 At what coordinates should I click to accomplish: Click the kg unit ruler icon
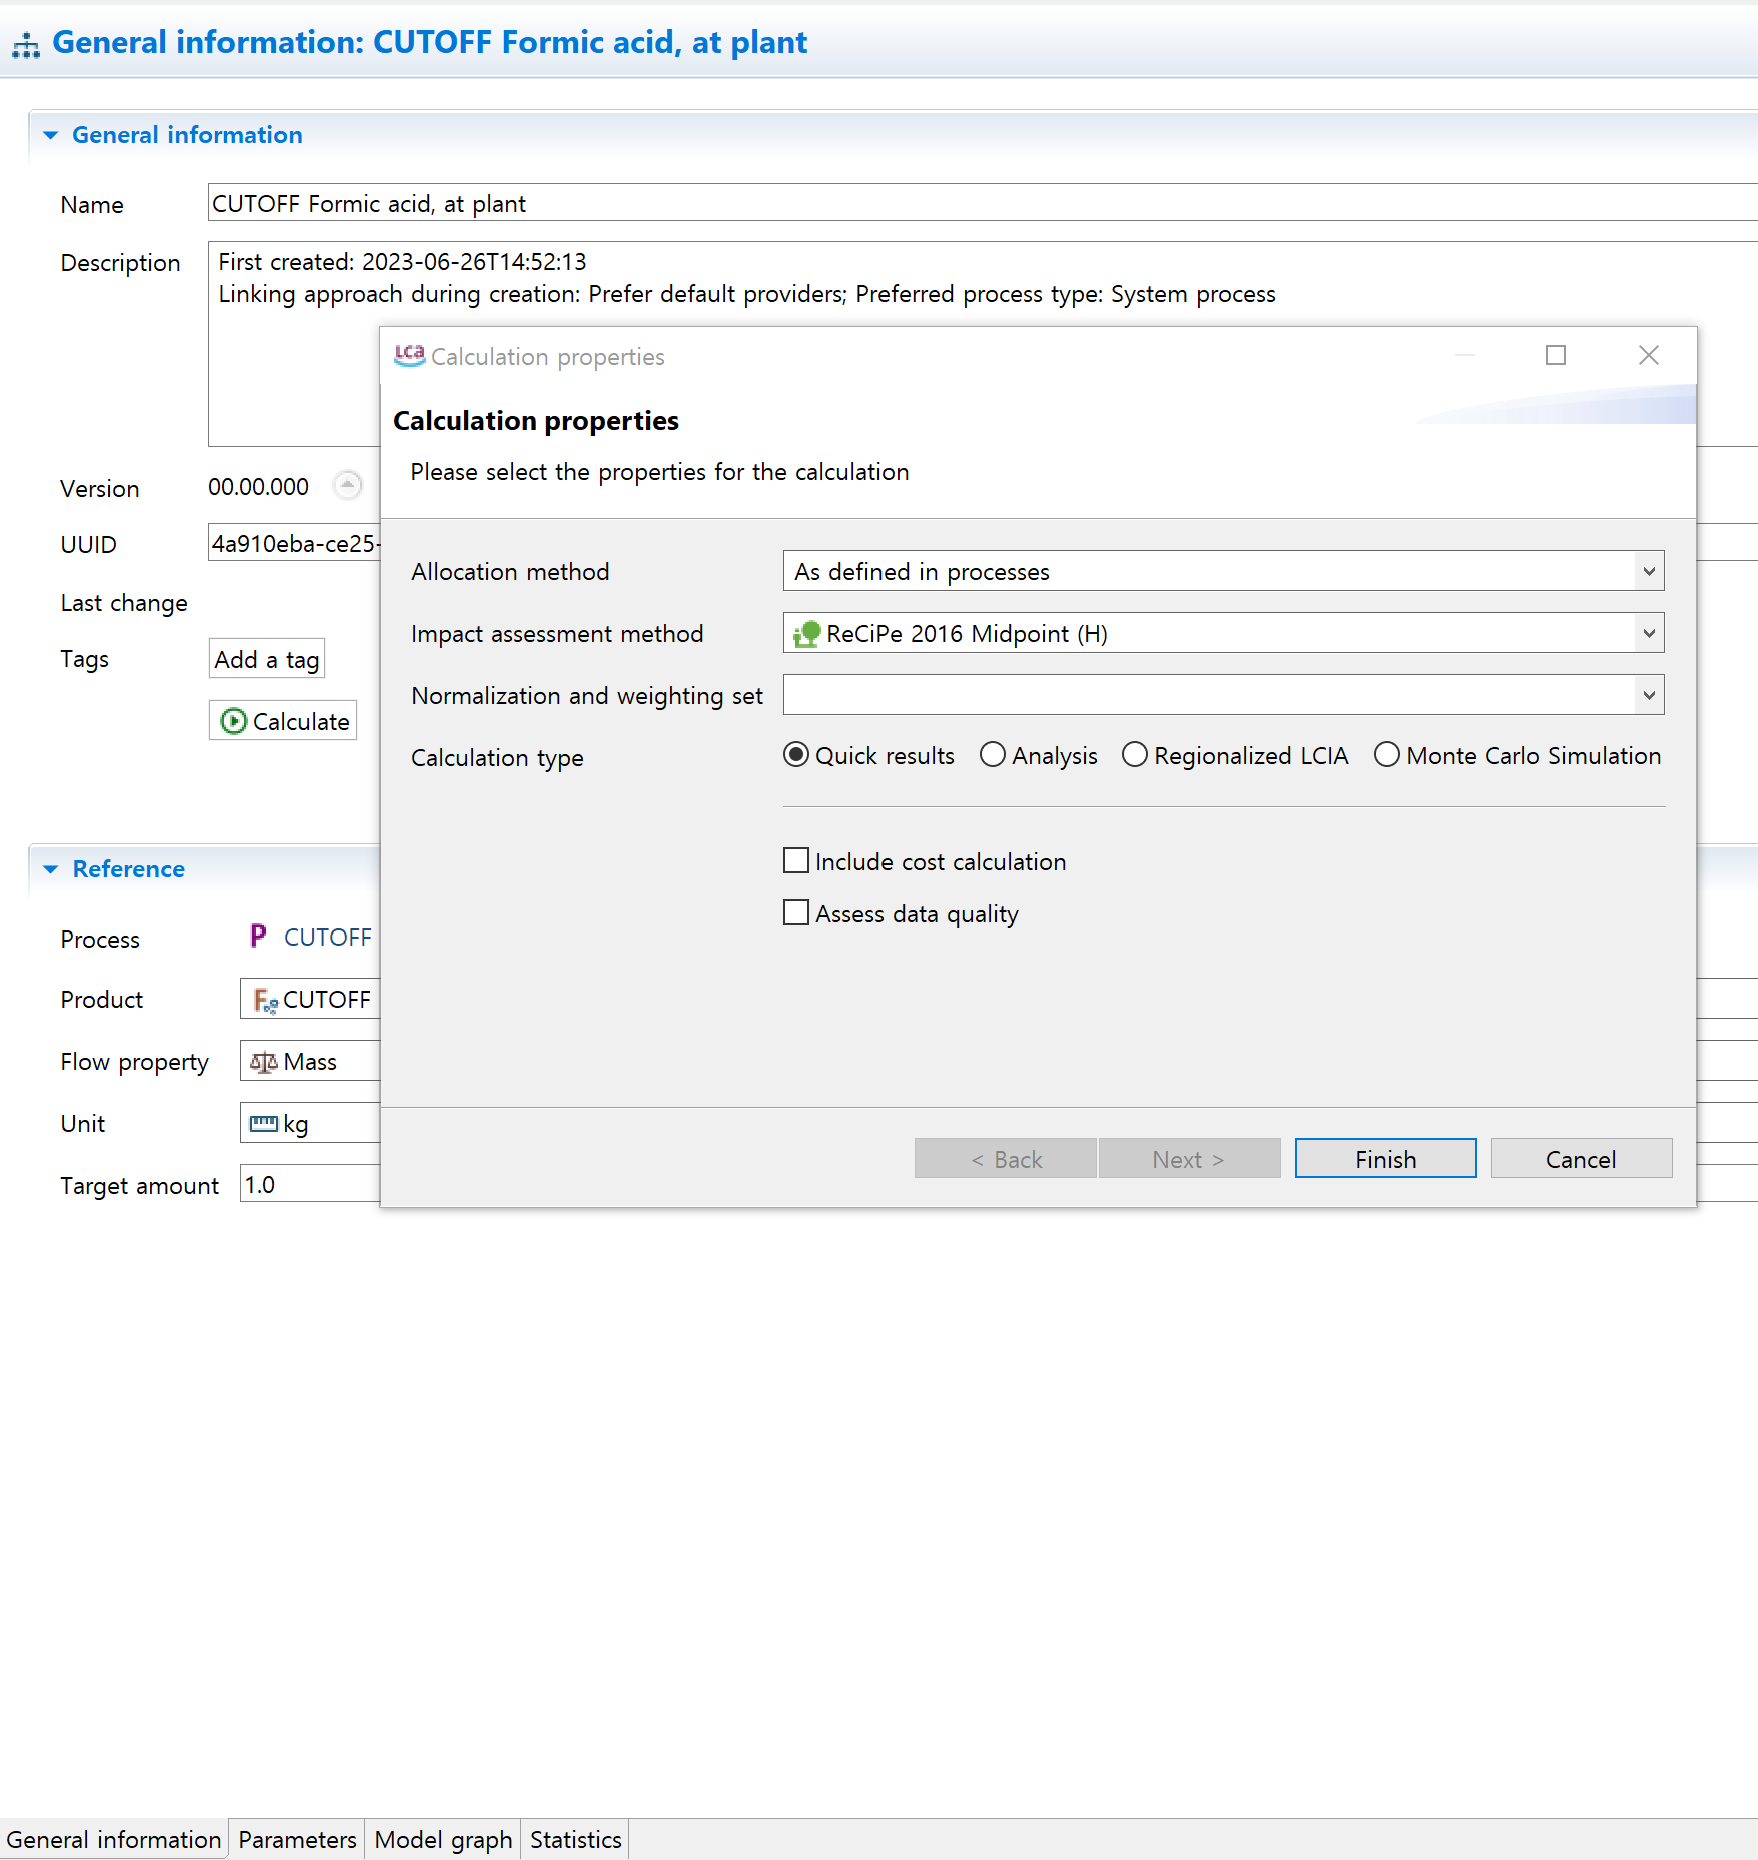coord(263,1123)
